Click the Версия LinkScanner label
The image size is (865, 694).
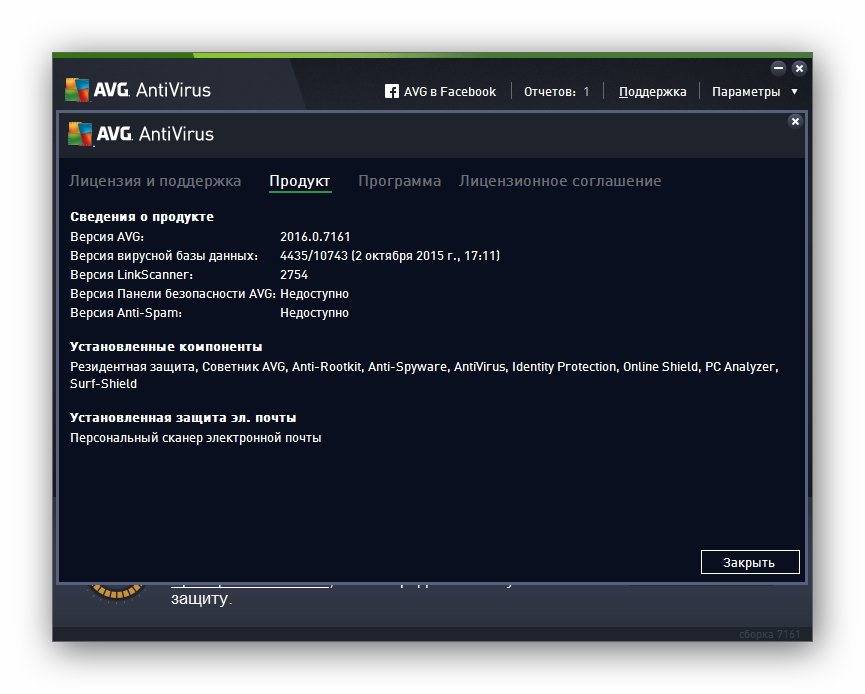(131, 275)
